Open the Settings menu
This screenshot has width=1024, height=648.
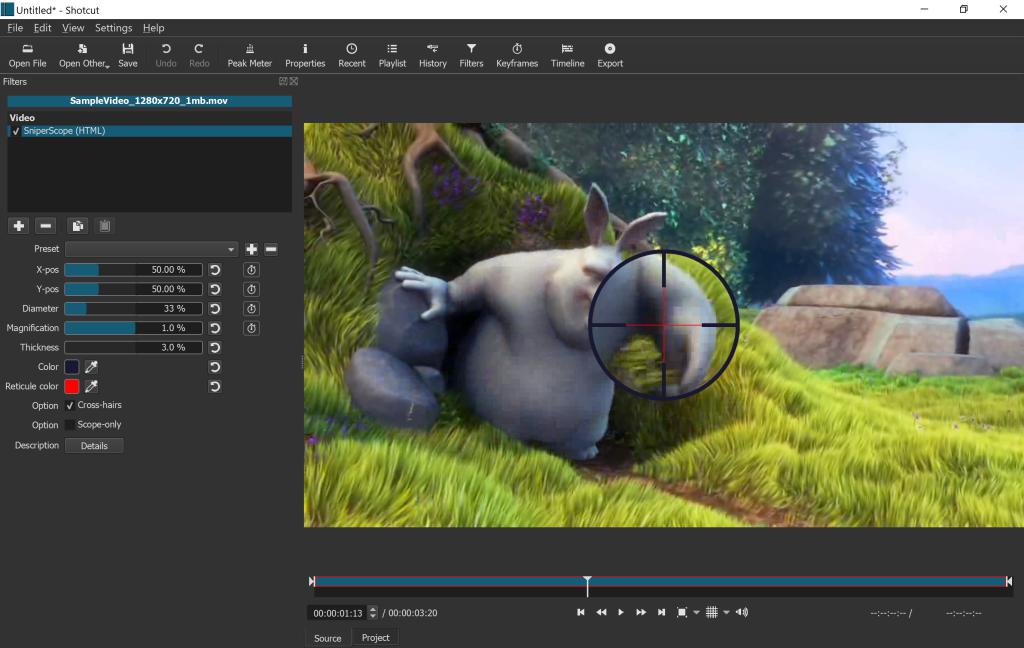(113, 28)
